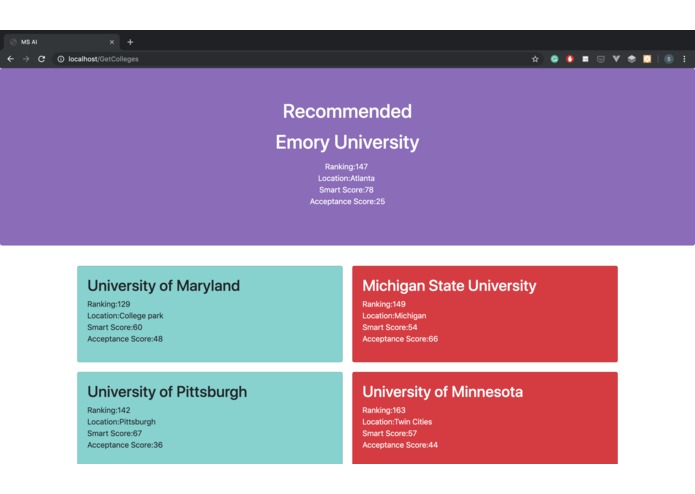
Task: Select Minnesota's Smart Score:57 text
Action: 390,433
